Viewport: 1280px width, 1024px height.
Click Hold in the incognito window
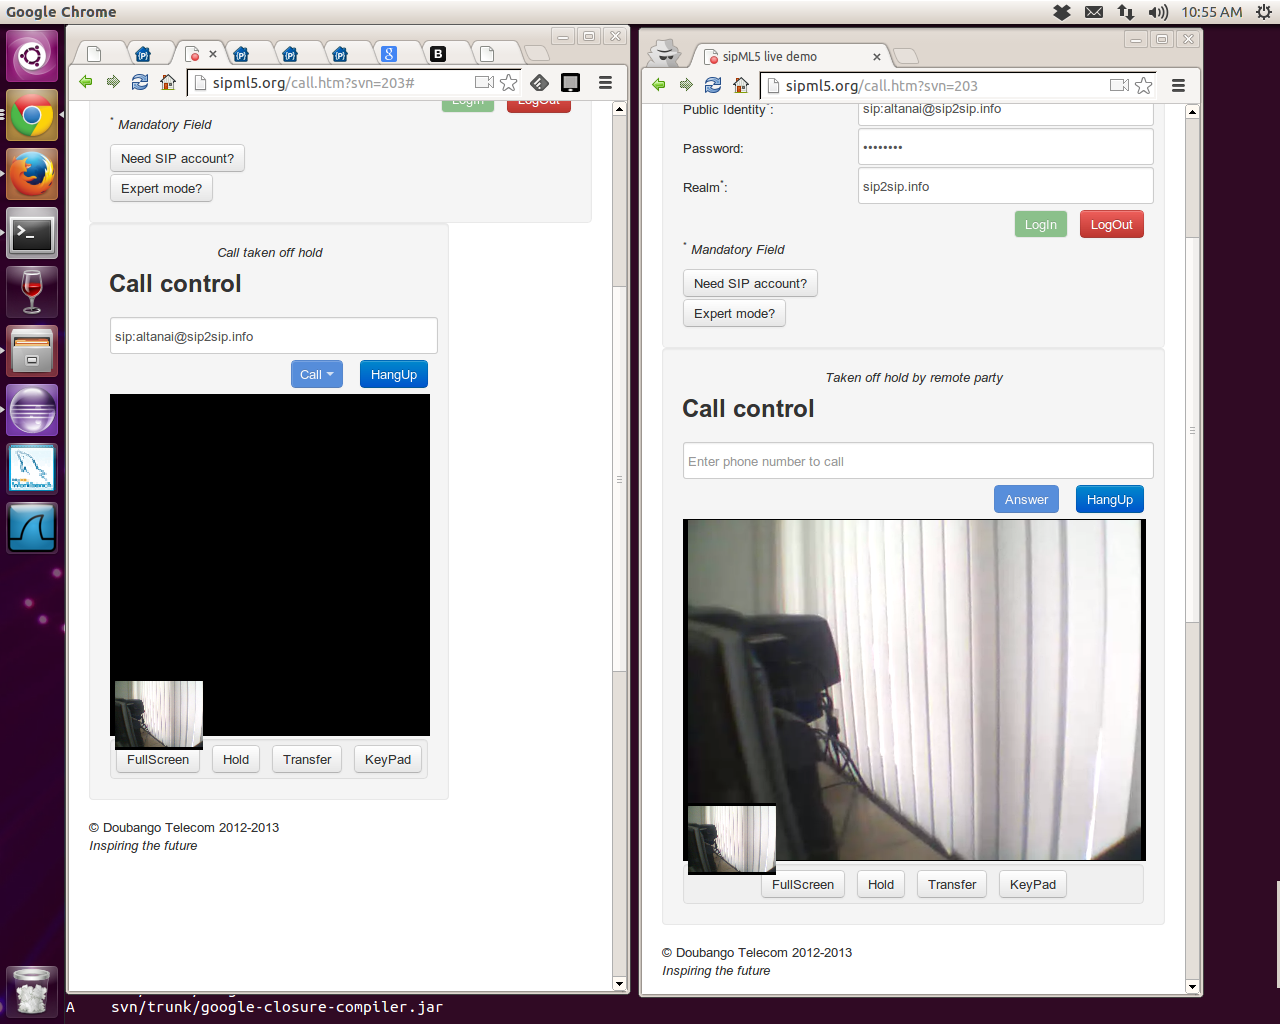coord(881,884)
